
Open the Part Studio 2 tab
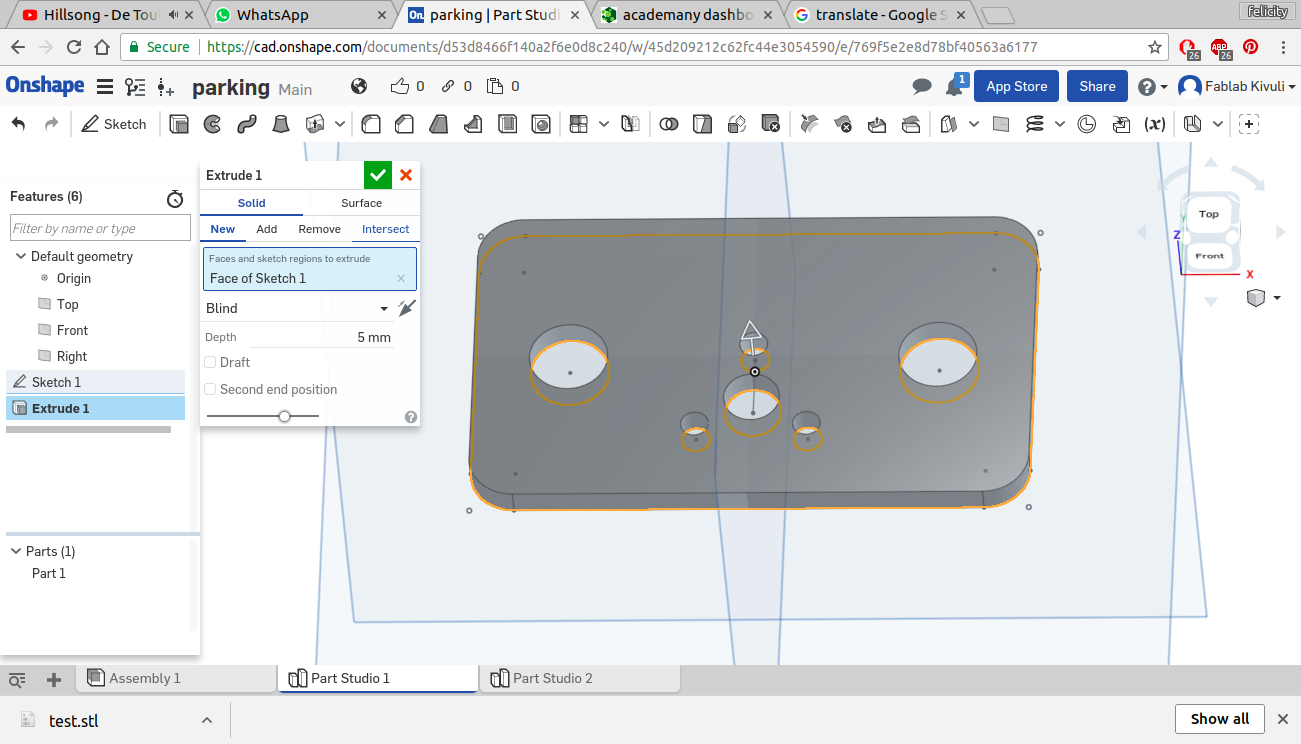point(552,678)
